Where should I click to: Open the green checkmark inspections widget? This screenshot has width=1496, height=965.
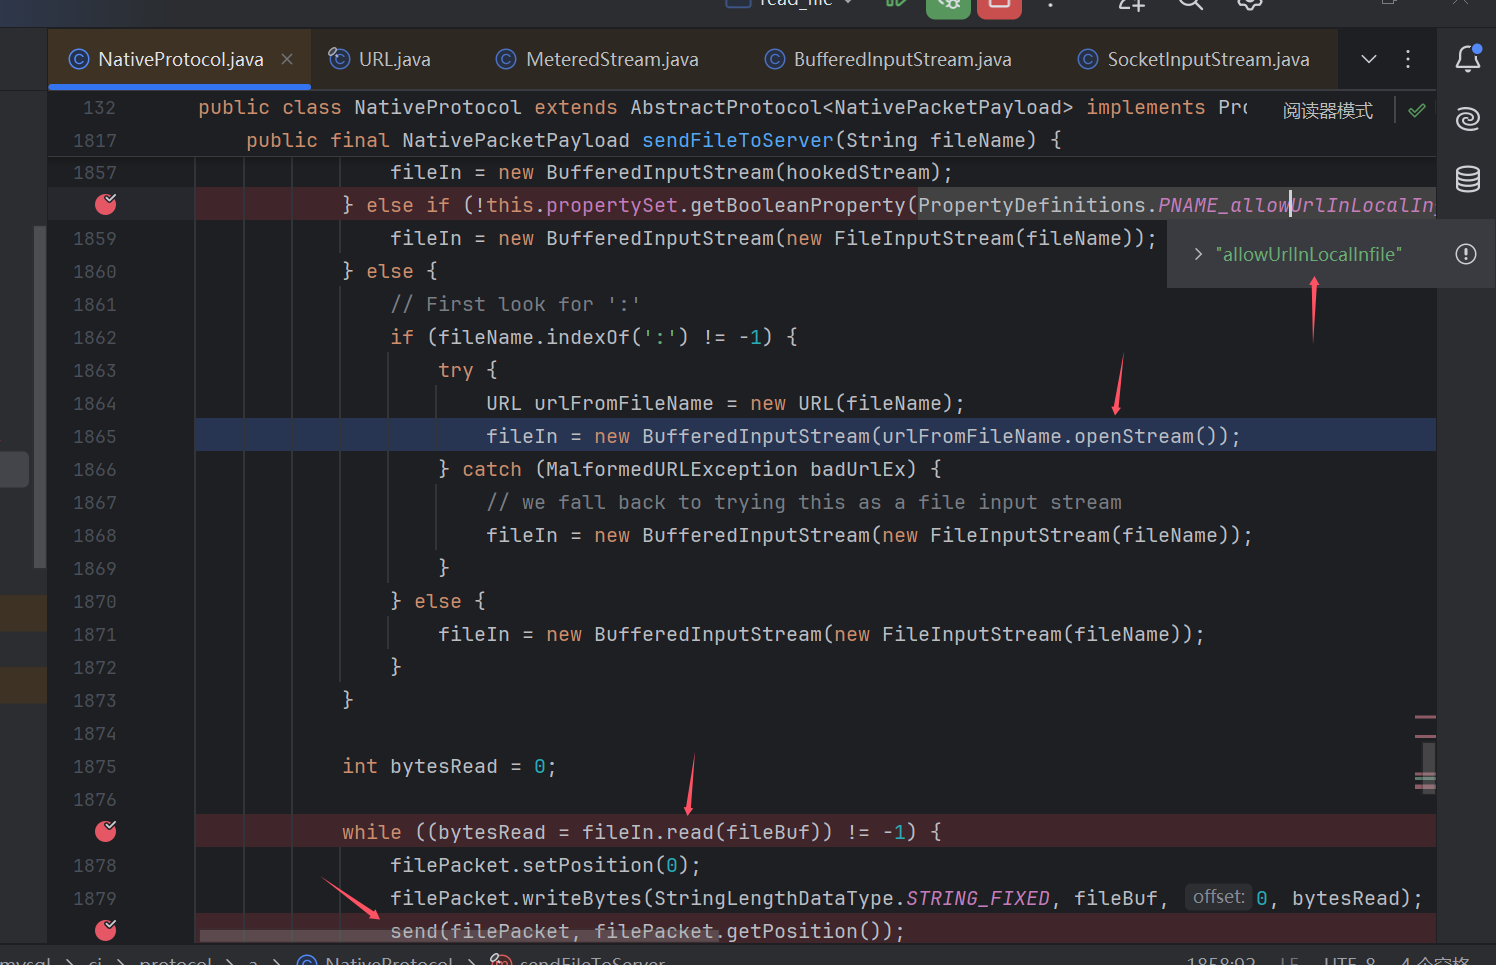pyautogui.click(x=1416, y=111)
